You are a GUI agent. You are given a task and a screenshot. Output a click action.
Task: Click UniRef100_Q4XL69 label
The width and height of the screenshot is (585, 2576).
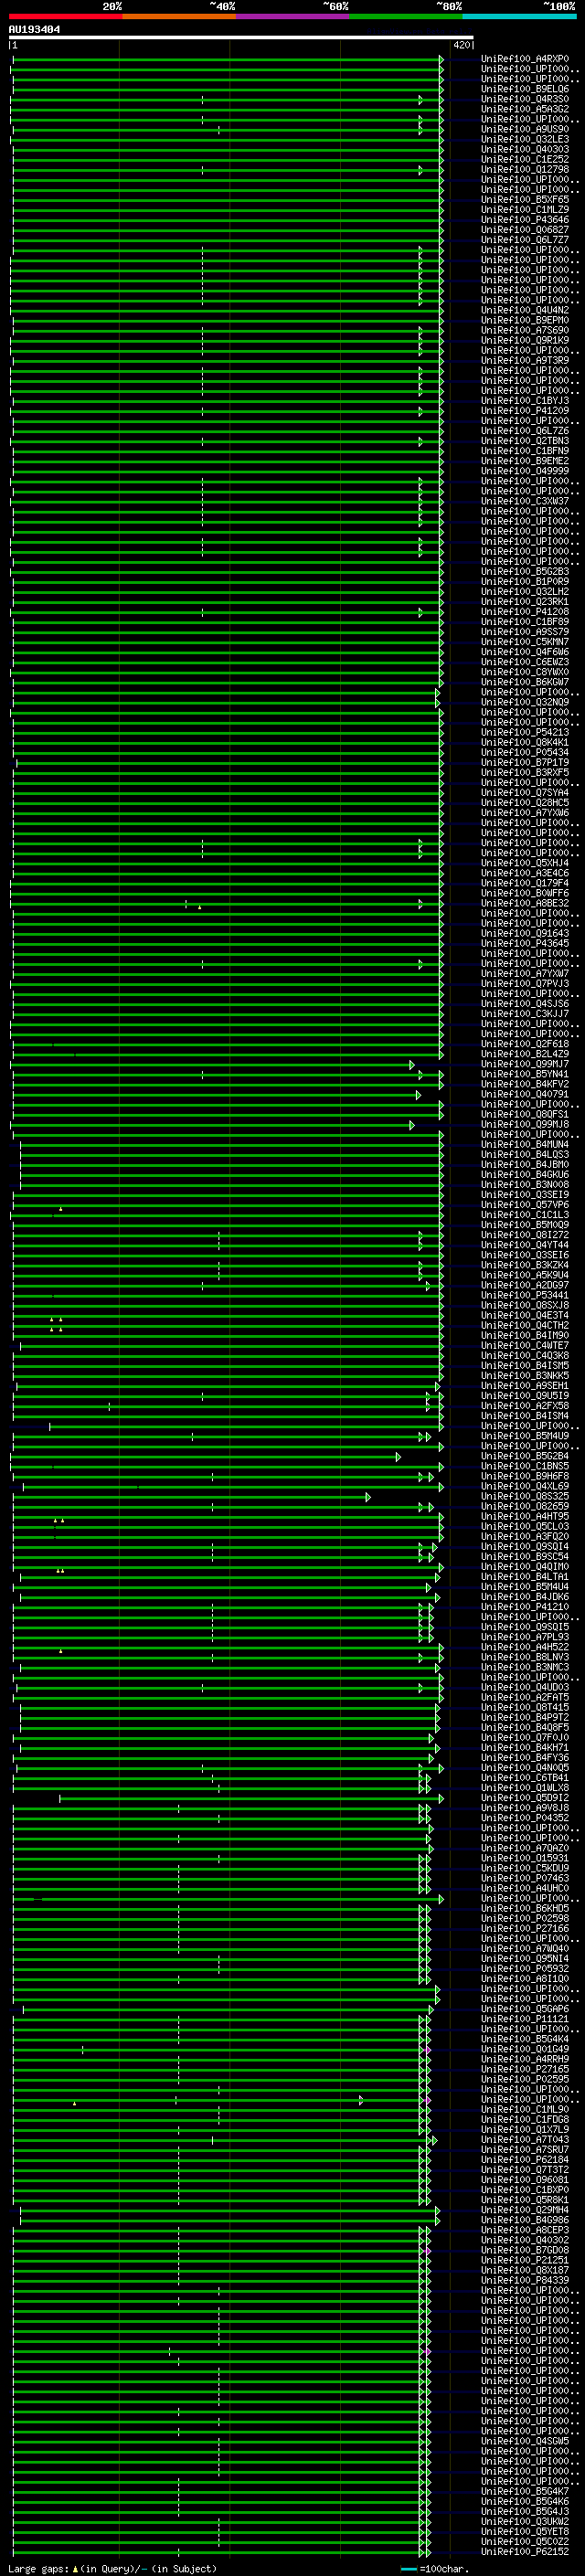coord(525,1486)
